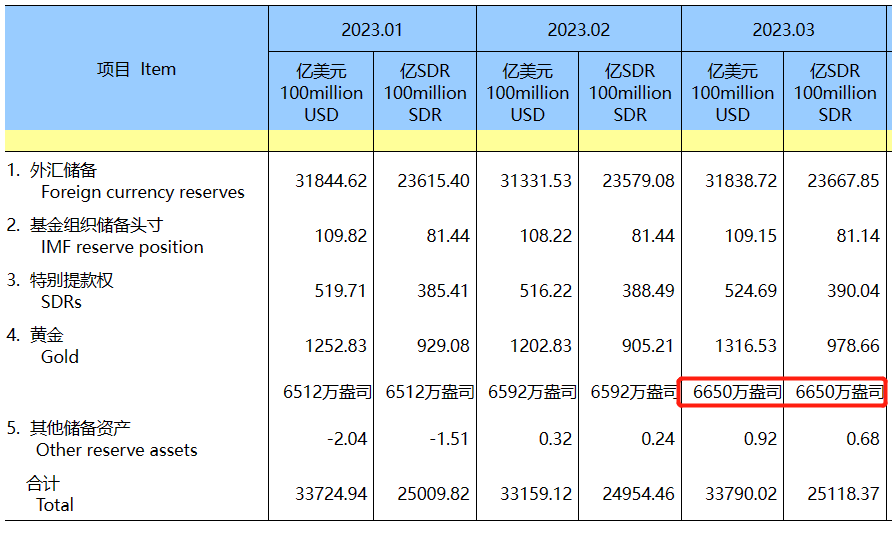Select the value 519.71

pos(341,291)
